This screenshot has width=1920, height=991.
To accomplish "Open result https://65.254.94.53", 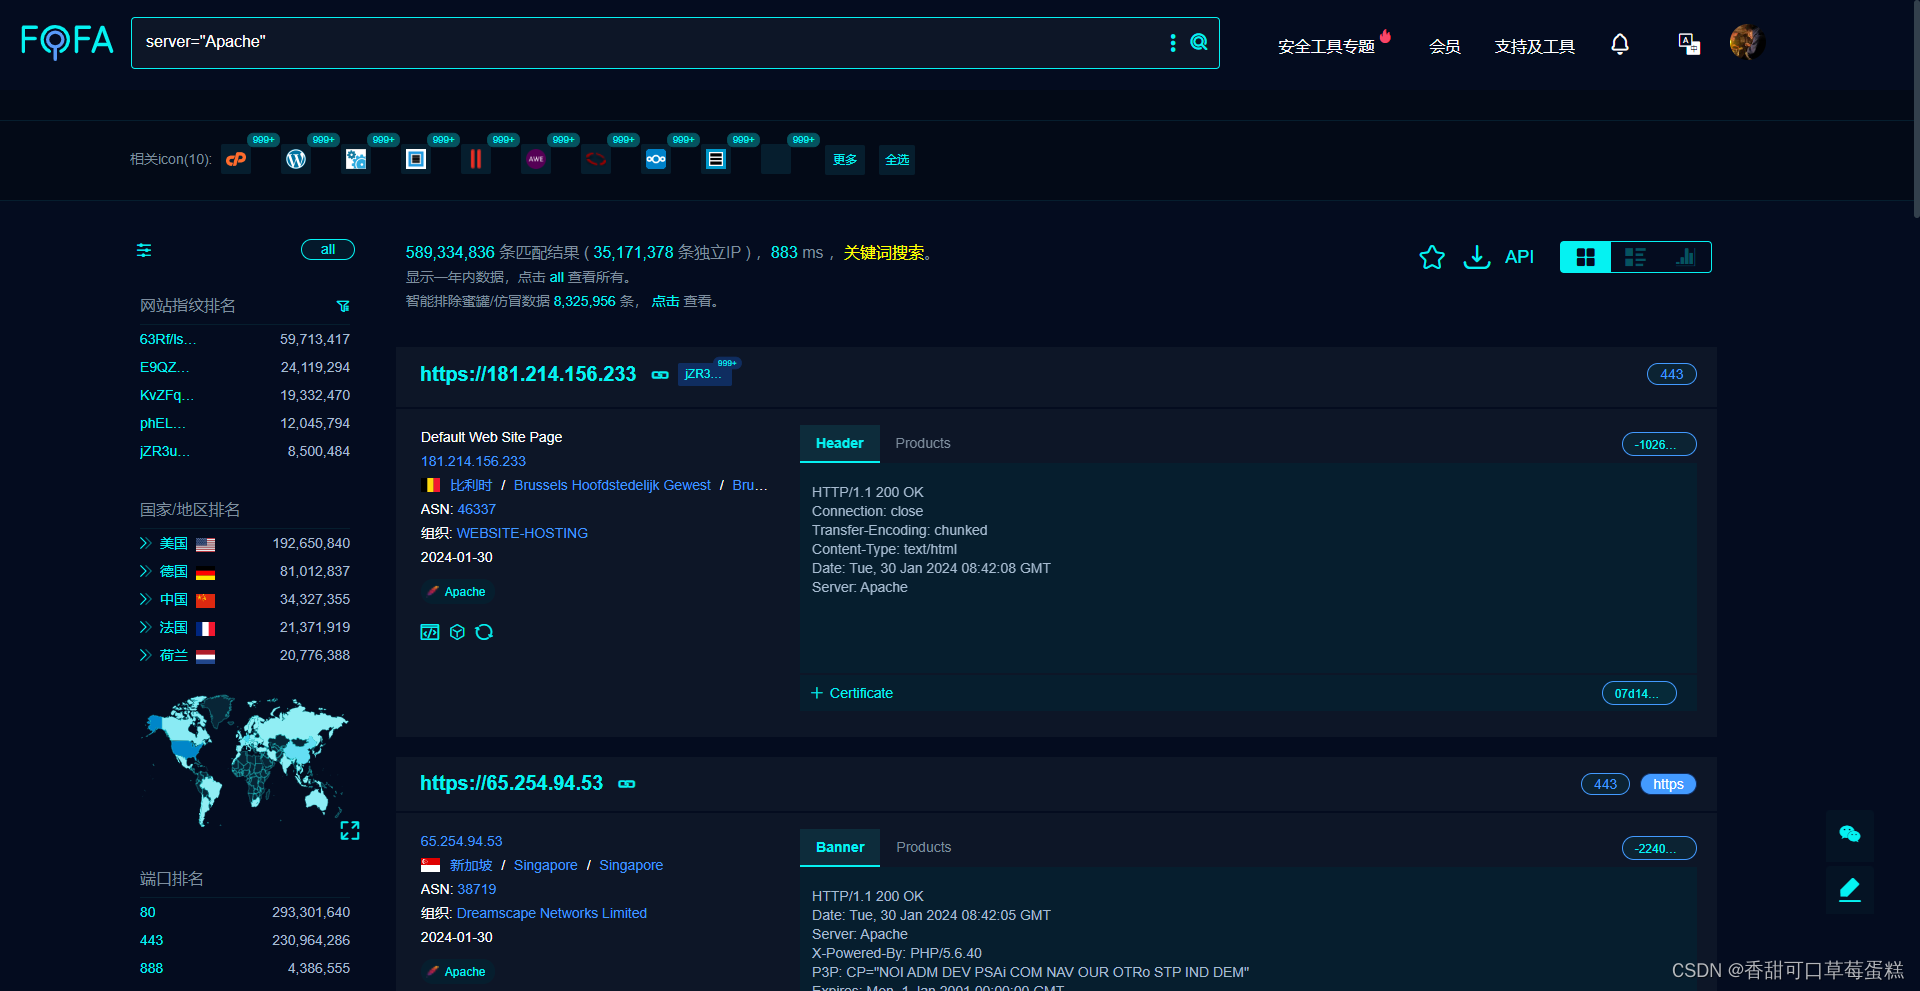I will [511, 783].
